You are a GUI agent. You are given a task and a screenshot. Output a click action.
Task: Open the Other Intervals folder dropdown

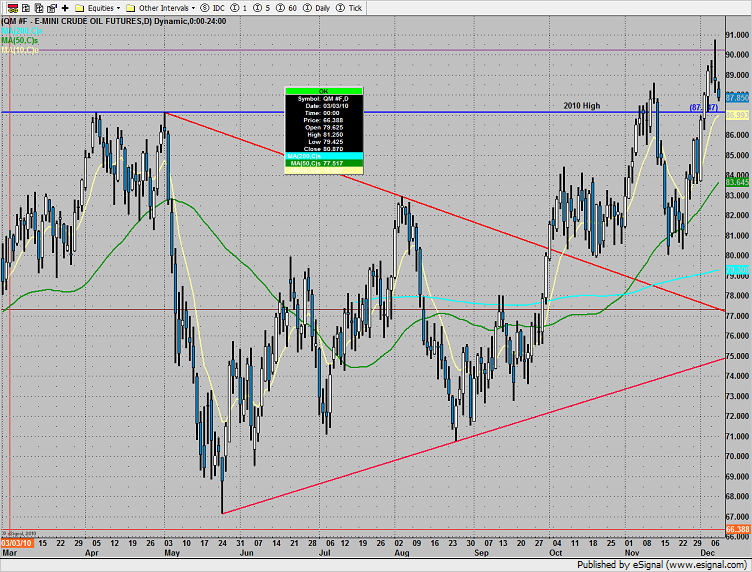[x=161, y=8]
